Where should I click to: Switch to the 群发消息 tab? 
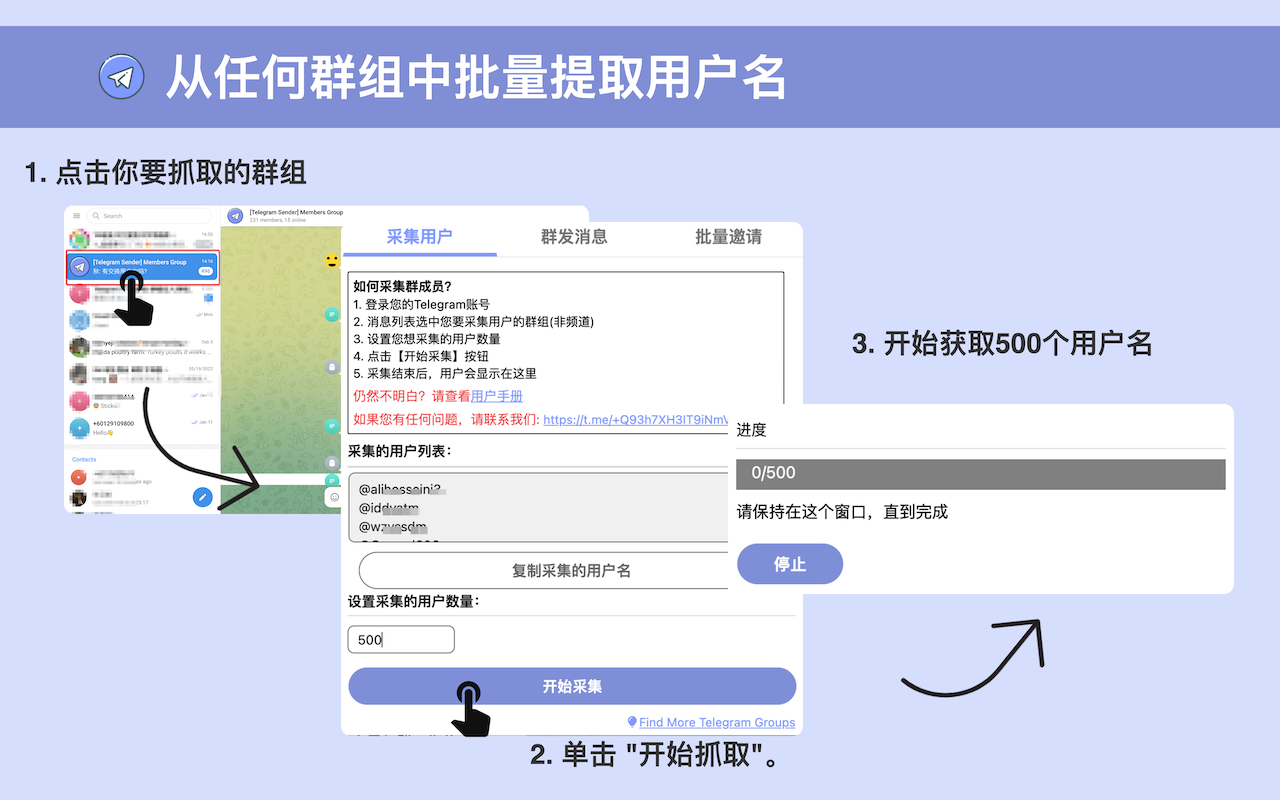574,237
